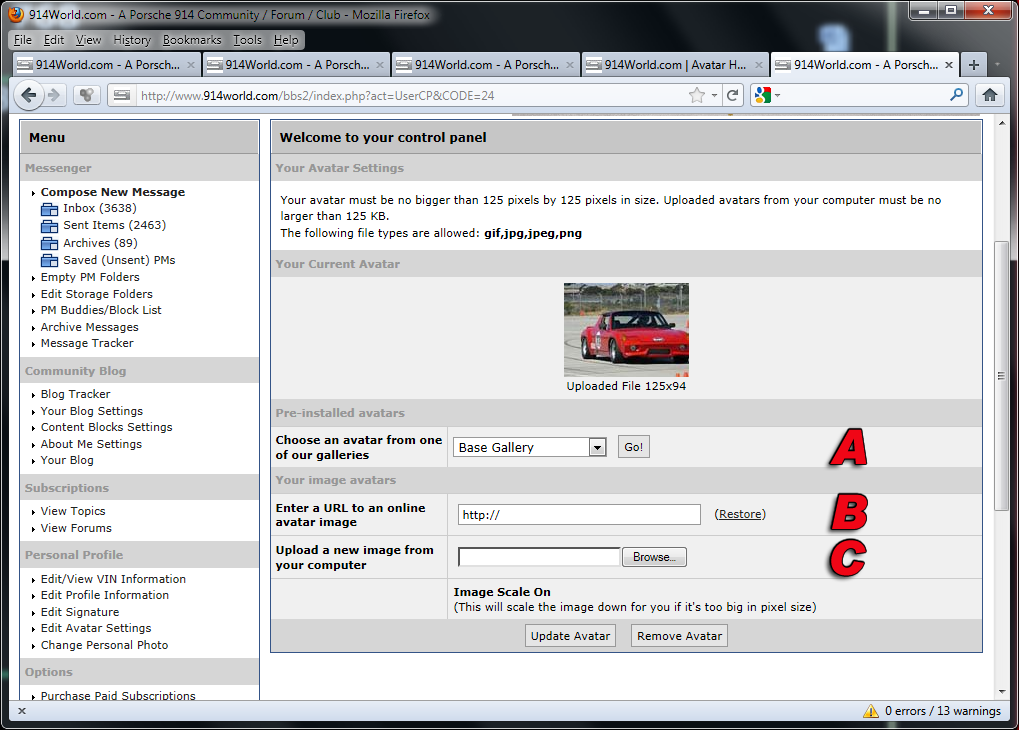The width and height of the screenshot is (1019, 730).
Task: Open Sent Items (2463)
Action: 114,226
